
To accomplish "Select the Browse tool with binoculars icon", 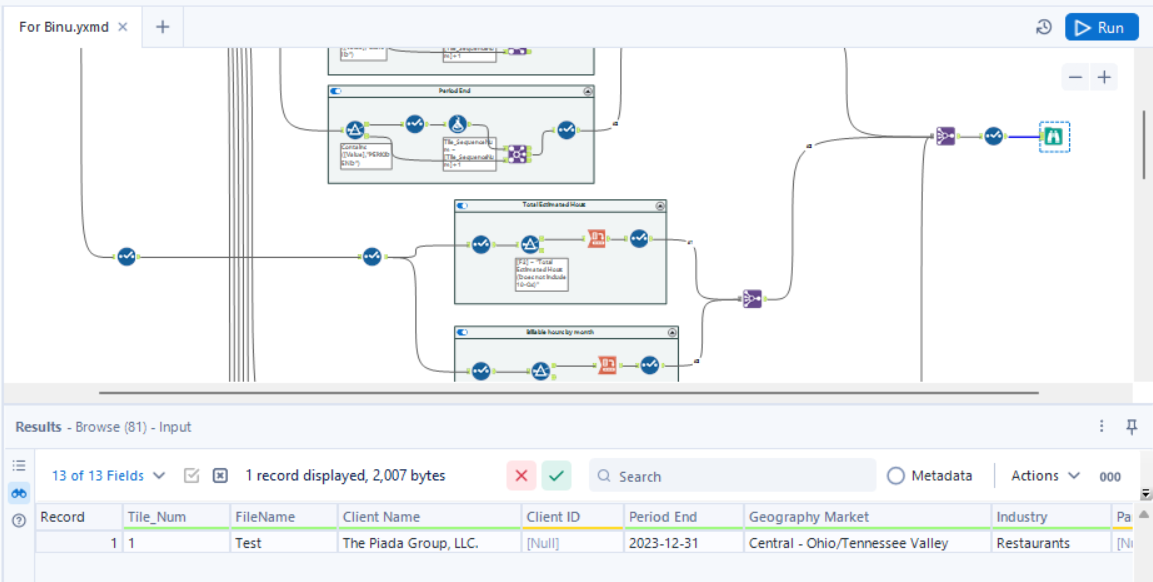I will [x=1054, y=136].
